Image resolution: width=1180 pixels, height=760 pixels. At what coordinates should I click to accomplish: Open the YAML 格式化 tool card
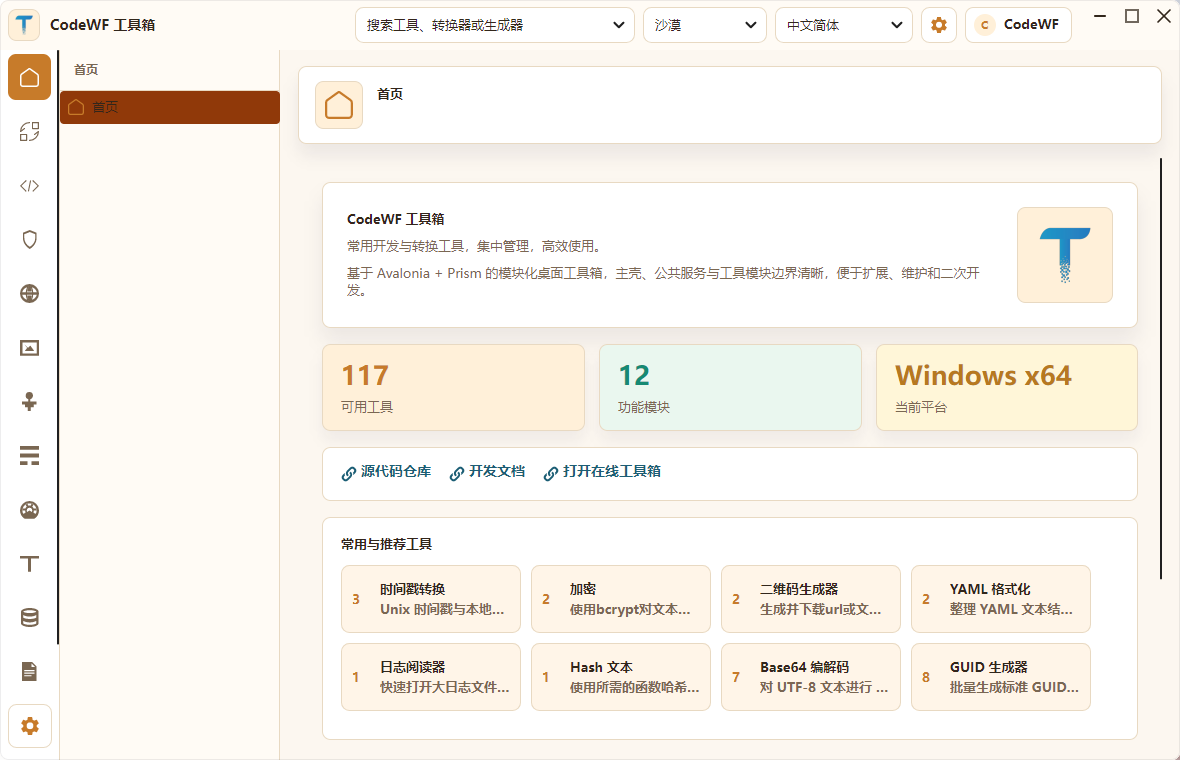coord(1001,599)
